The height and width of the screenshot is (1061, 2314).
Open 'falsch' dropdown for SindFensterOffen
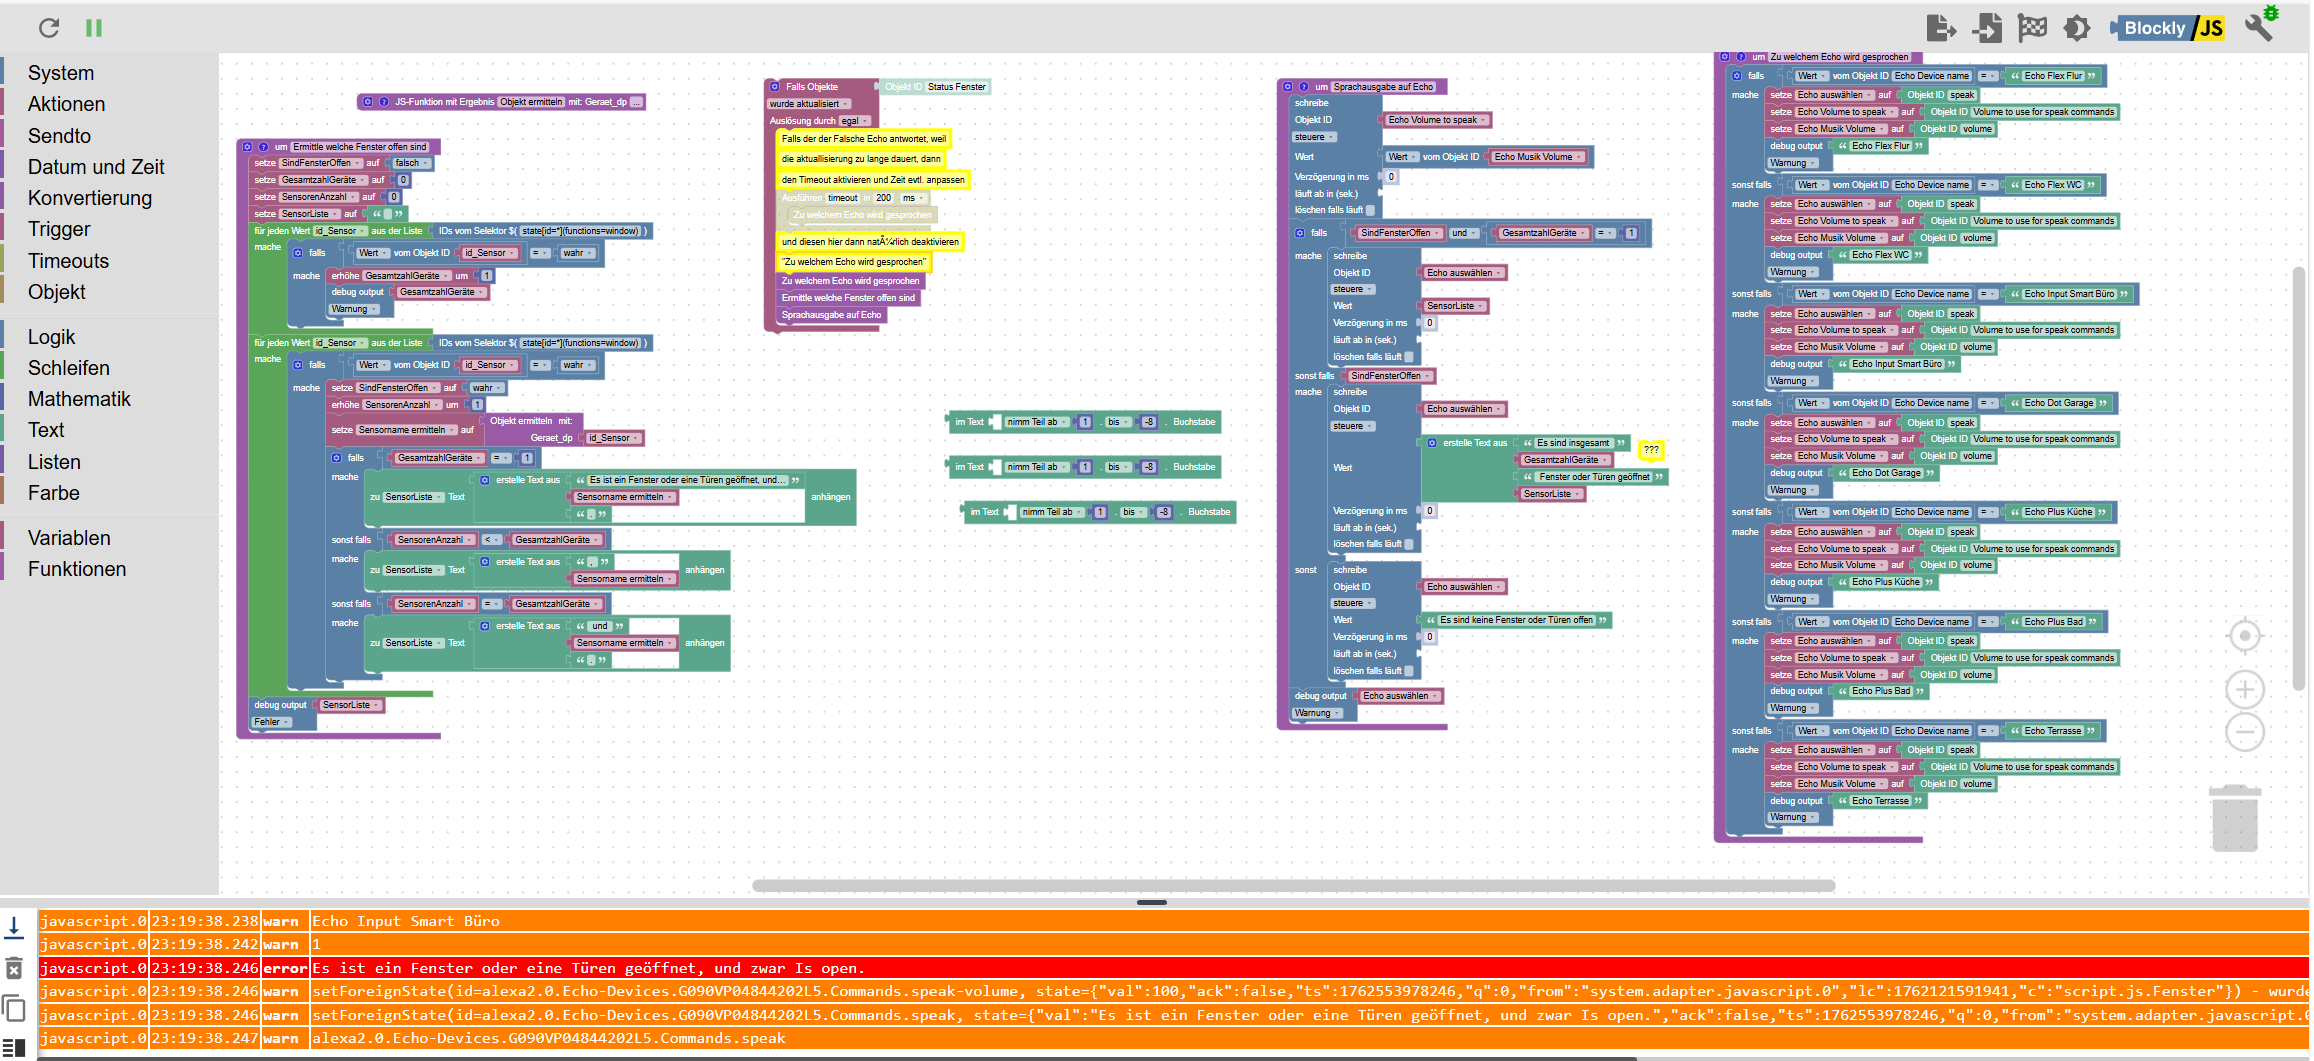411,163
